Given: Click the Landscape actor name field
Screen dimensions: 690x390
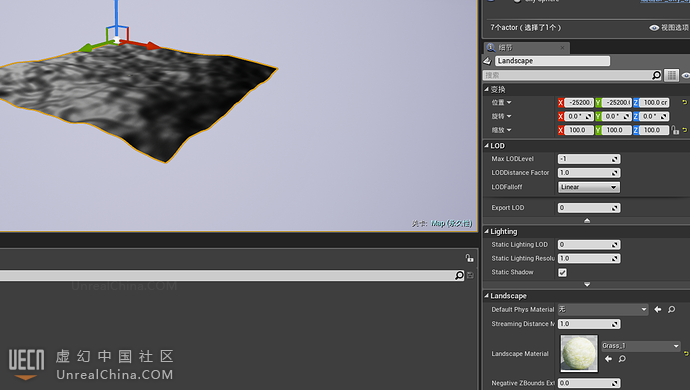Looking at the screenshot, I should 552,61.
